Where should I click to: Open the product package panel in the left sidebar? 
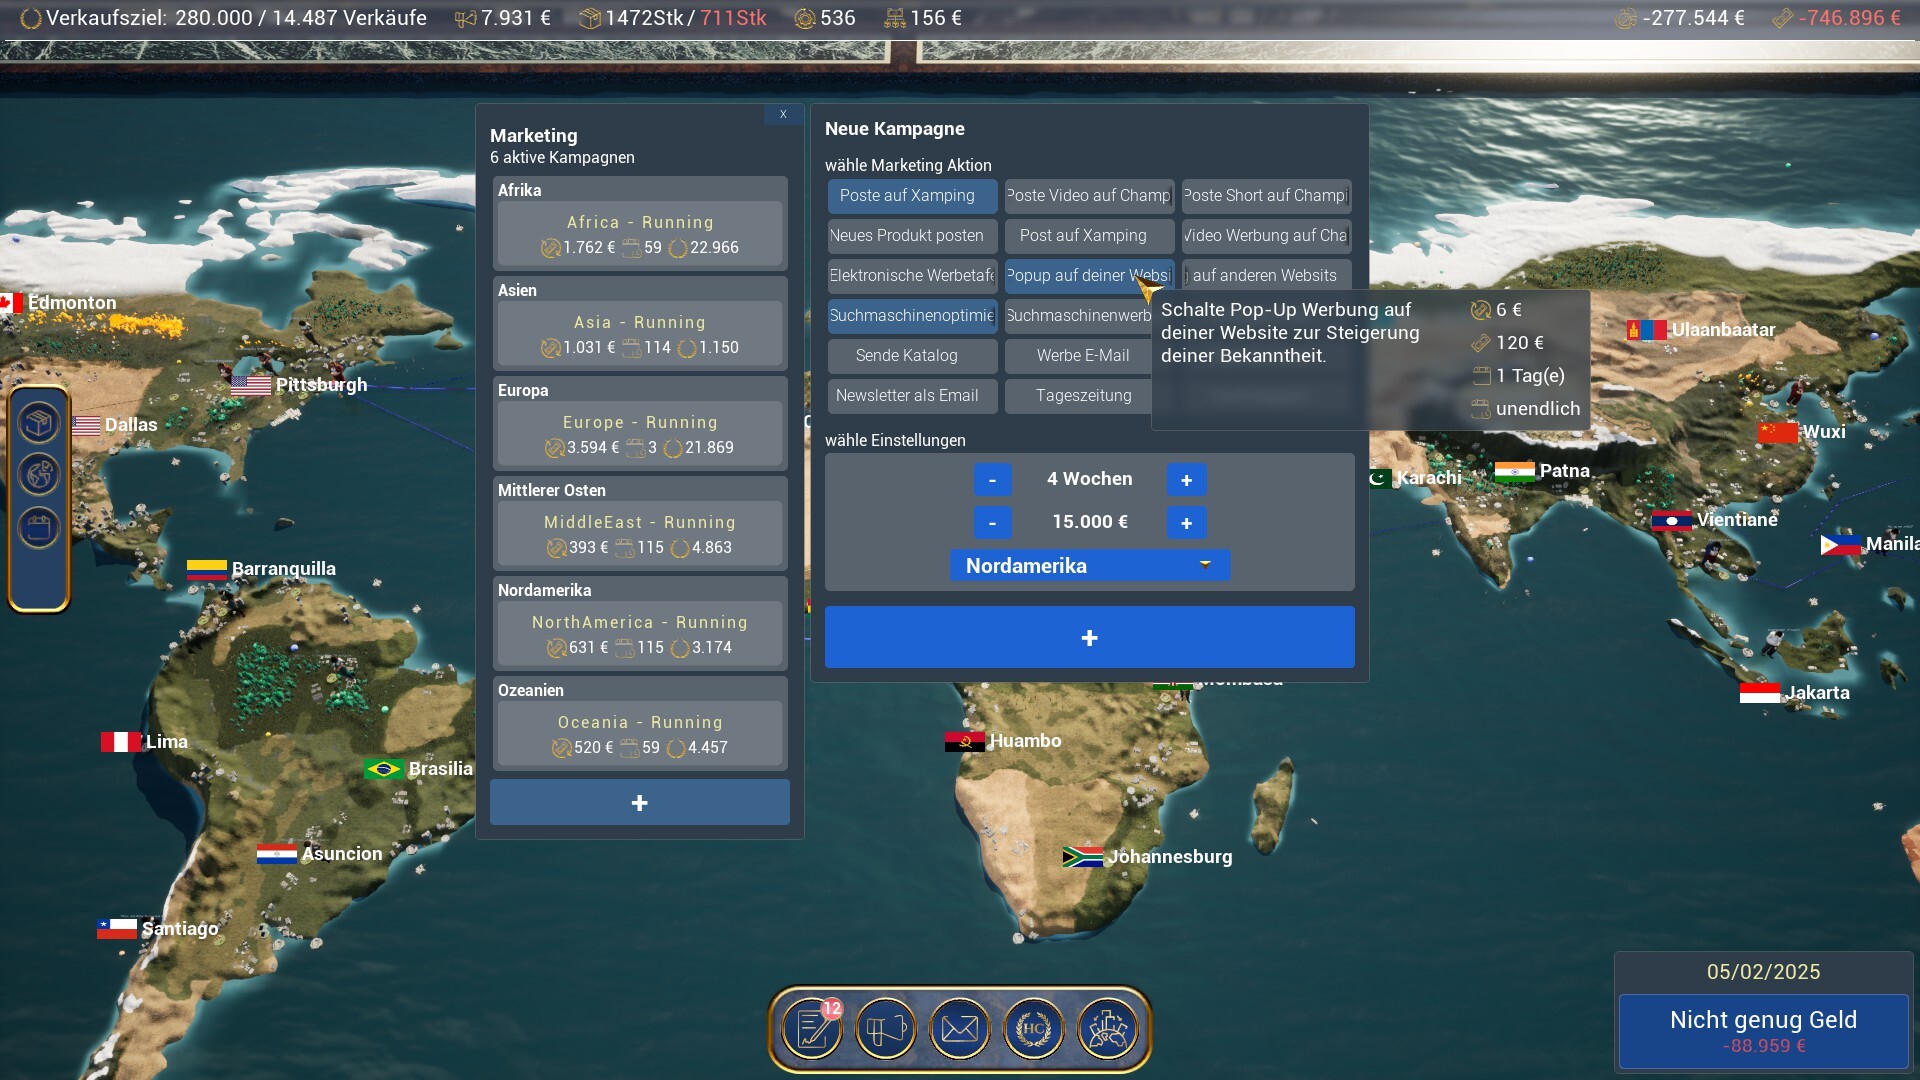coord(38,421)
